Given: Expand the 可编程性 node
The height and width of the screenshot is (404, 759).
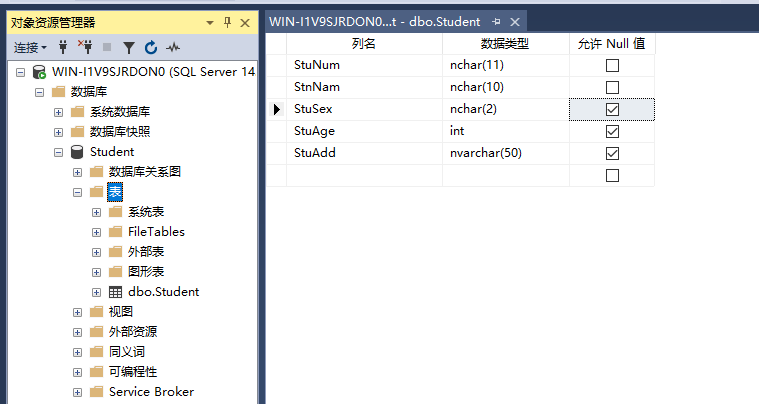Looking at the screenshot, I should point(77,373).
